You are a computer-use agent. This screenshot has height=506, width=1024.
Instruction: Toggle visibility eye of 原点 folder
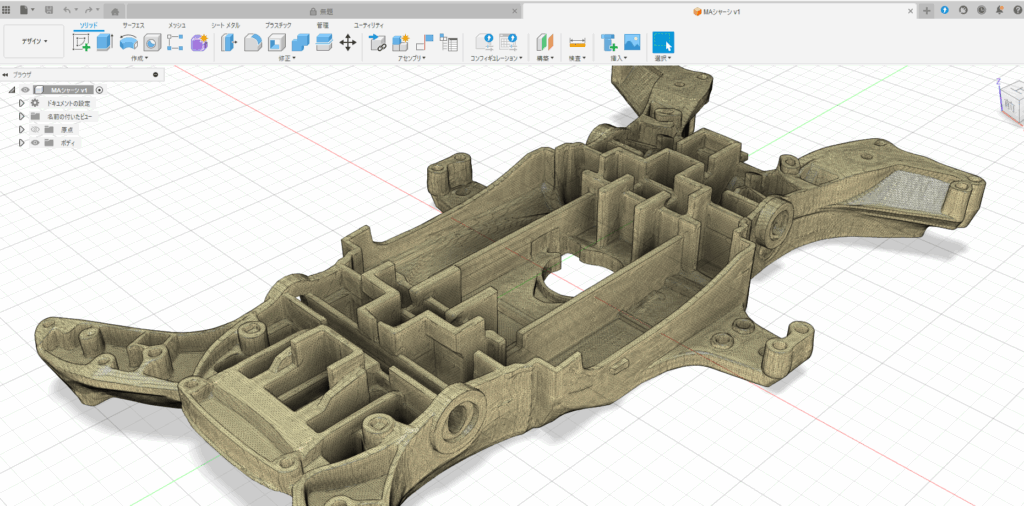point(35,130)
